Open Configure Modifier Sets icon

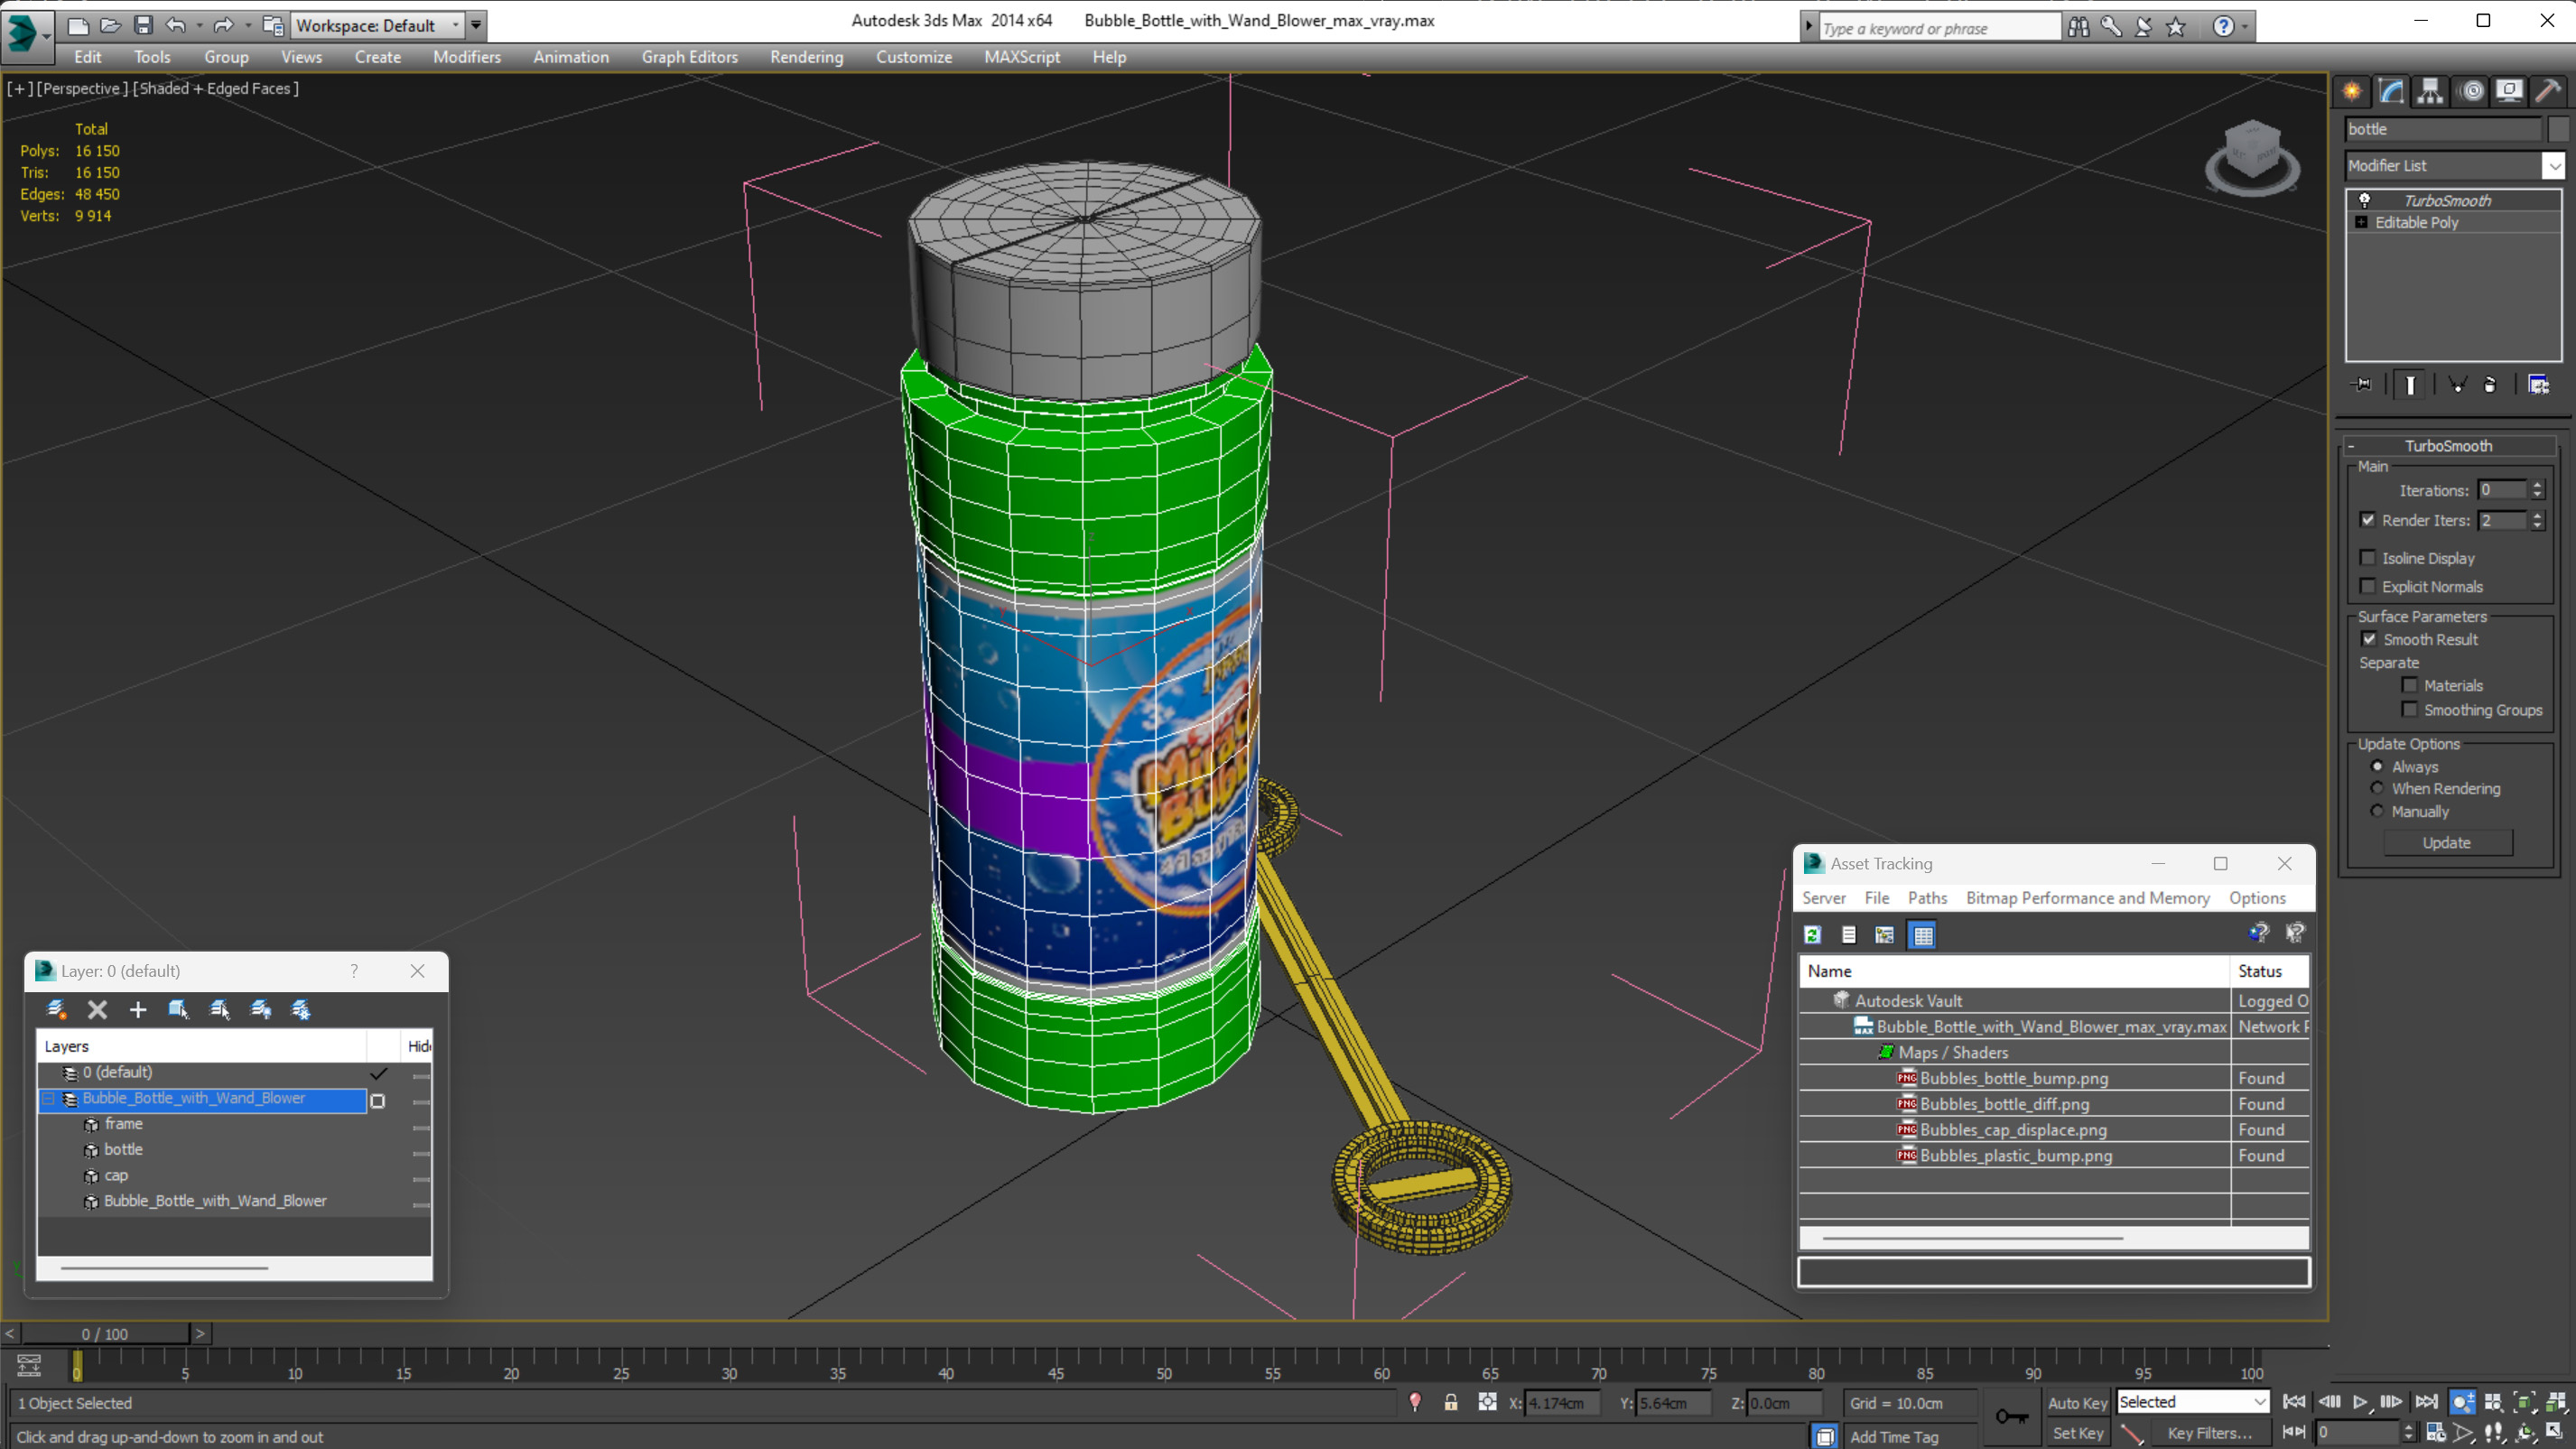point(2539,385)
